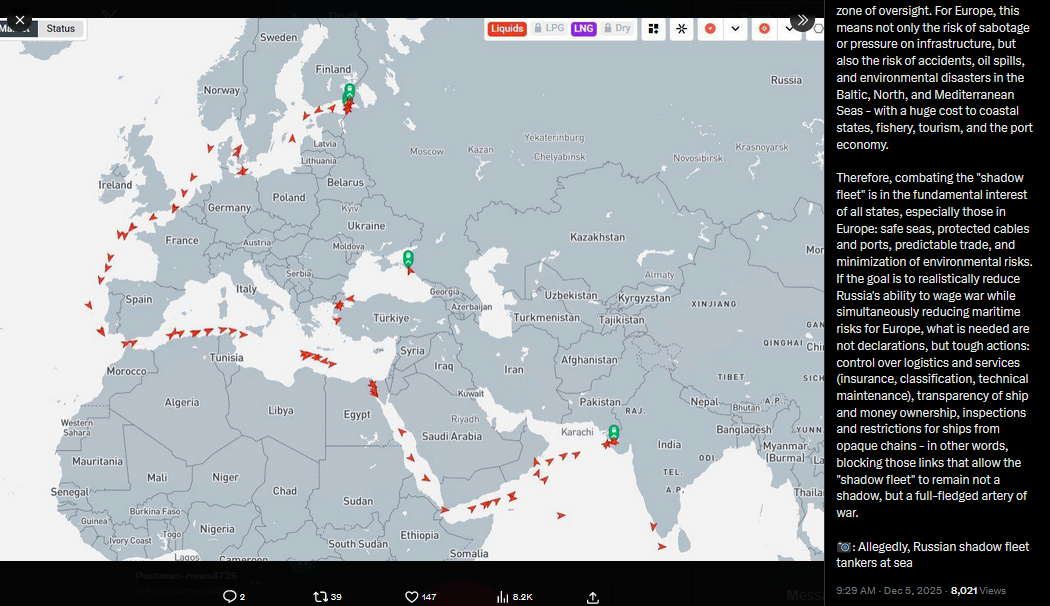Click the red diamond marker icon in toolbar

764,29
